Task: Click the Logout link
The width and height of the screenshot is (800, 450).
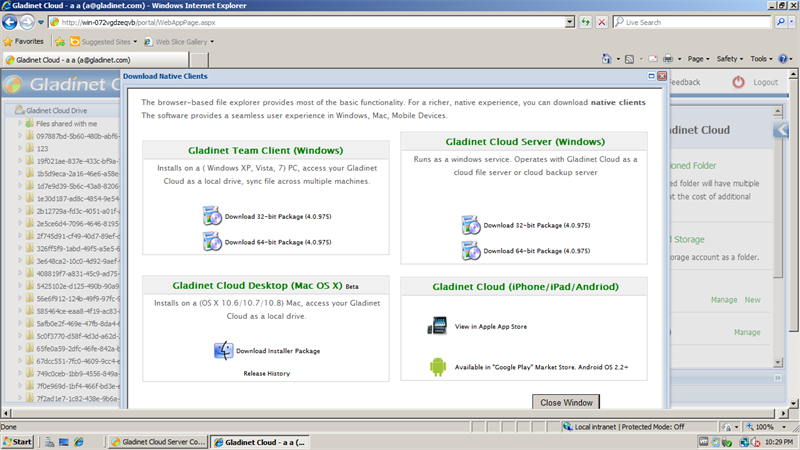Action: [765, 82]
